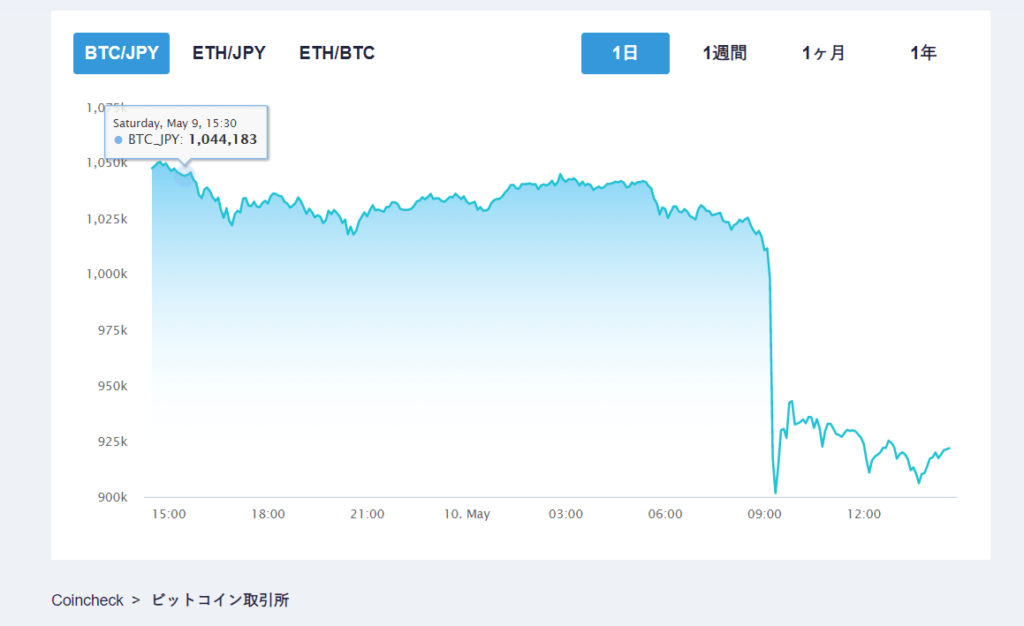Click the ビットコイン取引所 breadcrumb text
Screen dimensions: 1024x626
(x=221, y=600)
